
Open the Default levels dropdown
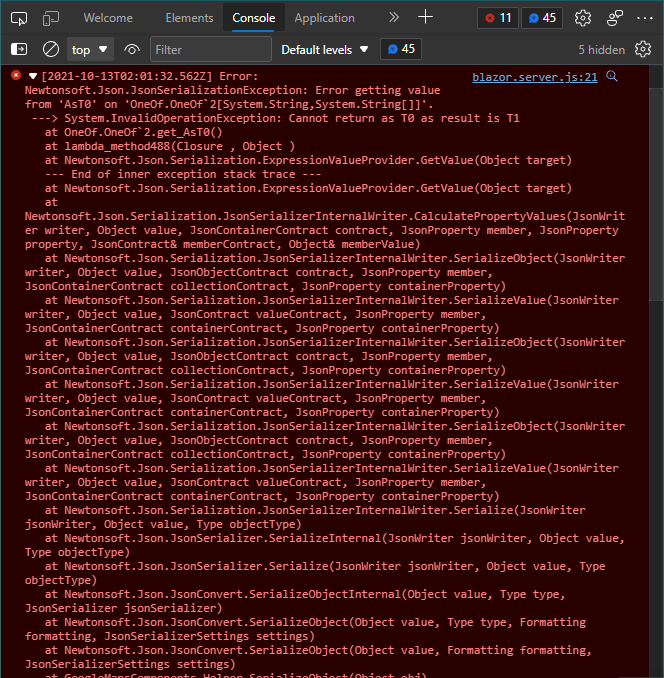tap(325, 50)
